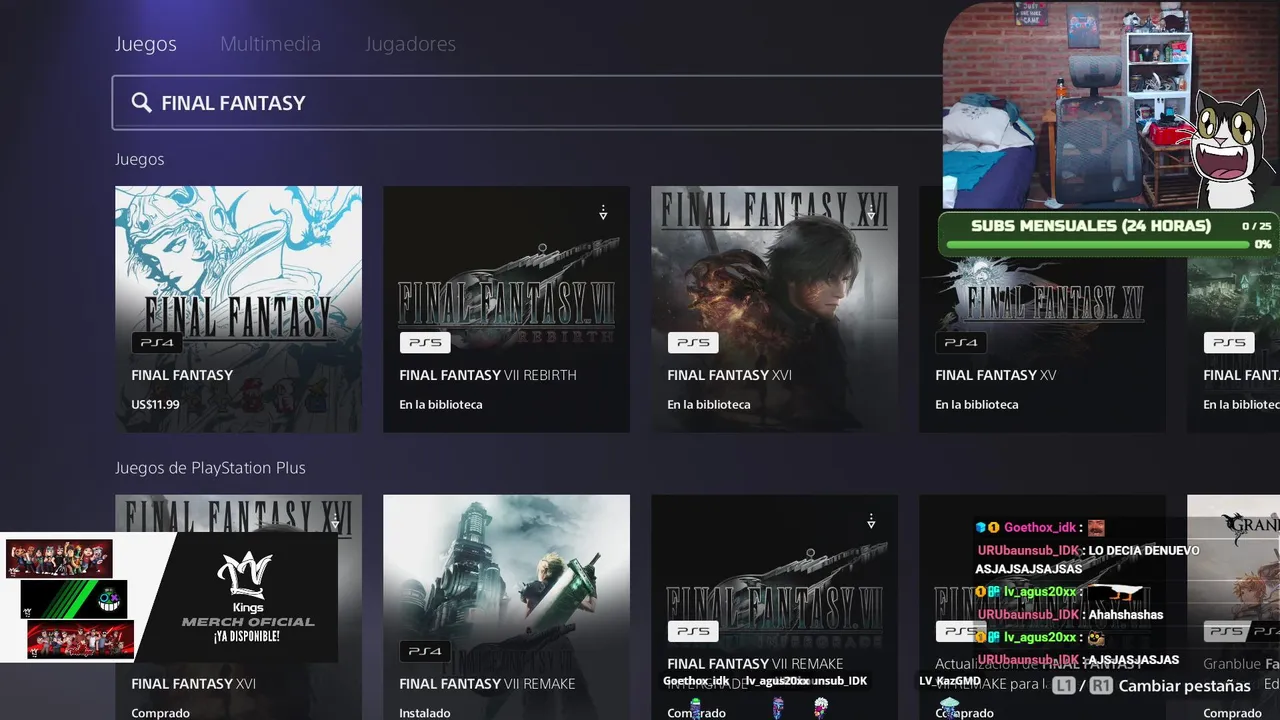The image size is (1280, 720).
Task: Click the 'Juegos' section heading above the results
Action: click(139, 159)
